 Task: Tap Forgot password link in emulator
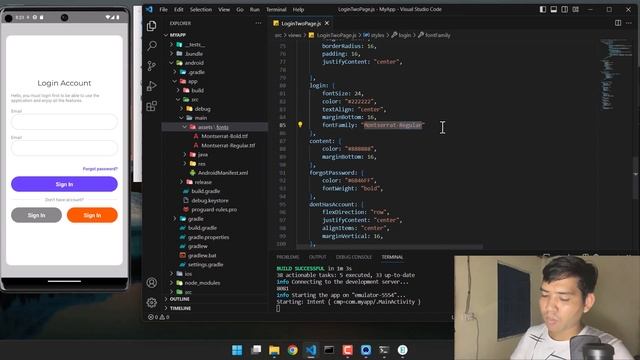coord(100,169)
